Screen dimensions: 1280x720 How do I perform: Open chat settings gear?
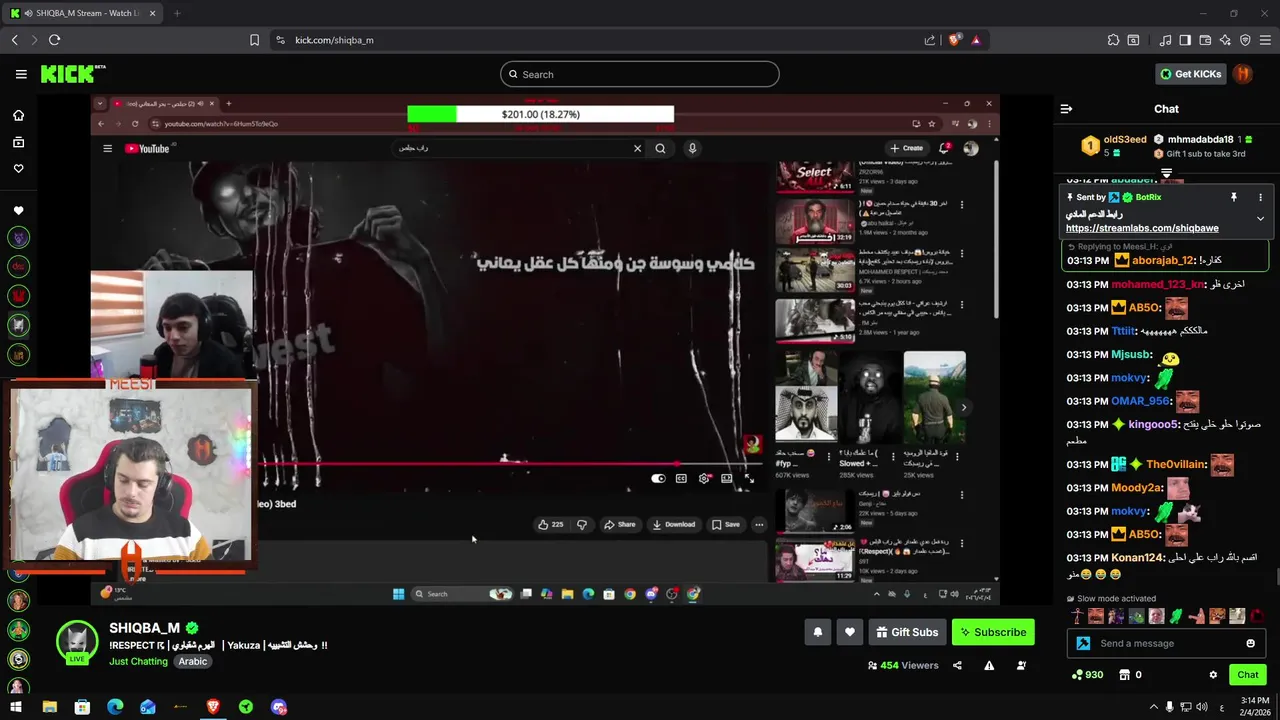tap(1213, 675)
